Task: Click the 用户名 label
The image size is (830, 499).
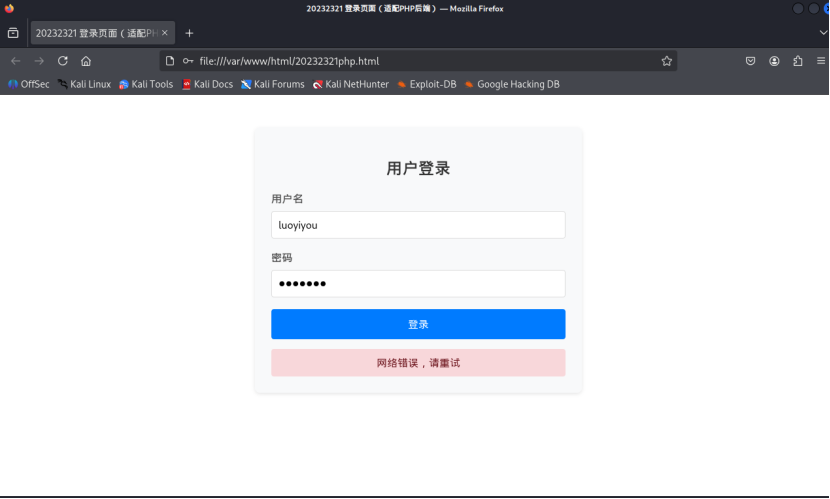Action: pyautogui.click(x=287, y=198)
